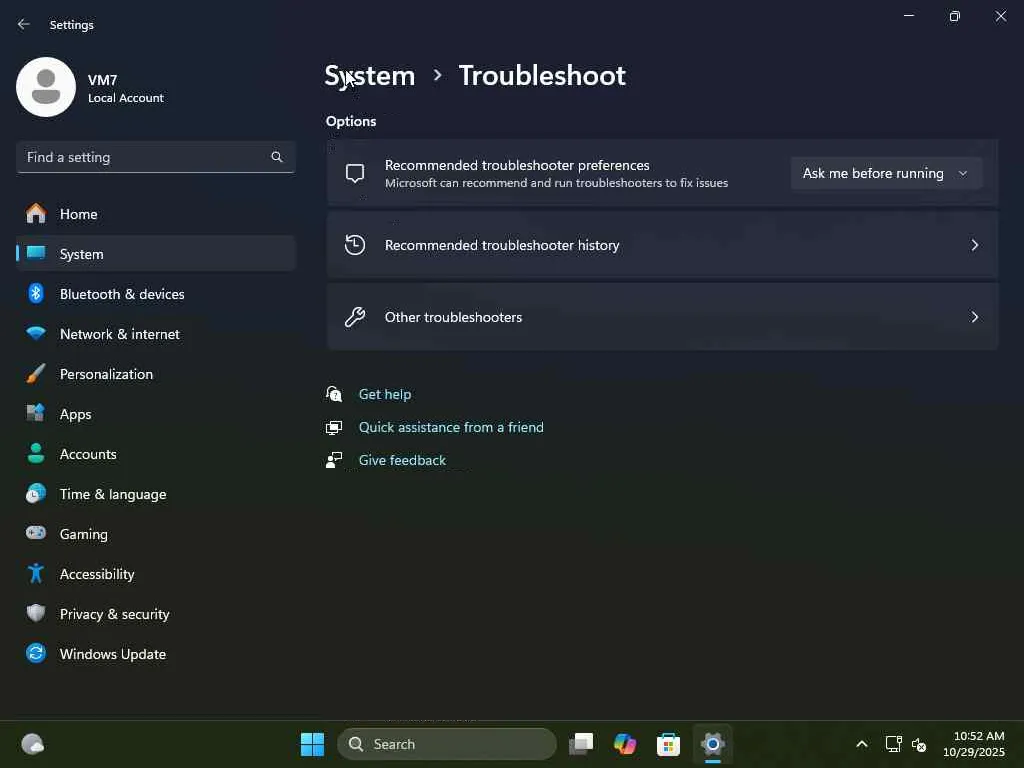Open the Get help link
The width and height of the screenshot is (1024, 768).
tap(385, 394)
